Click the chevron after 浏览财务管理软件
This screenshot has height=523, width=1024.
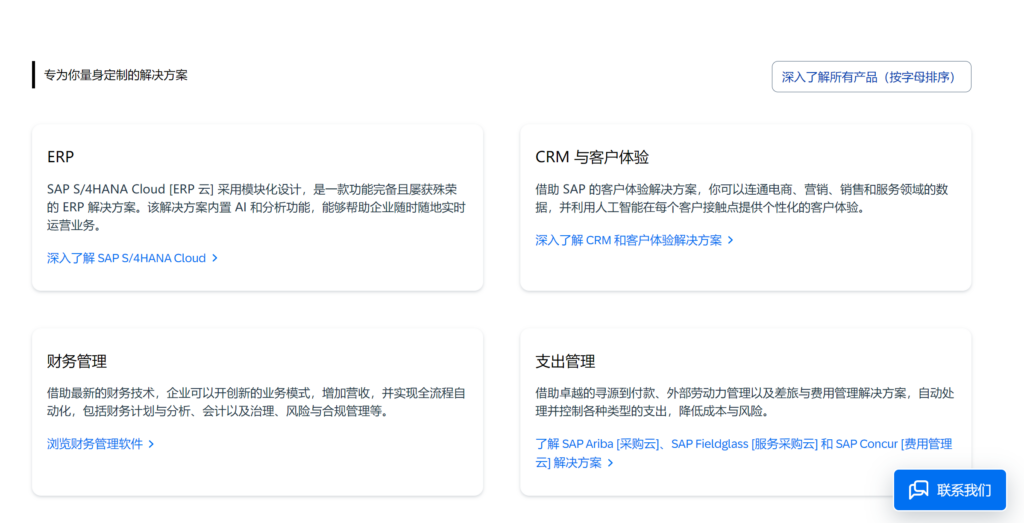tap(151, 444)
